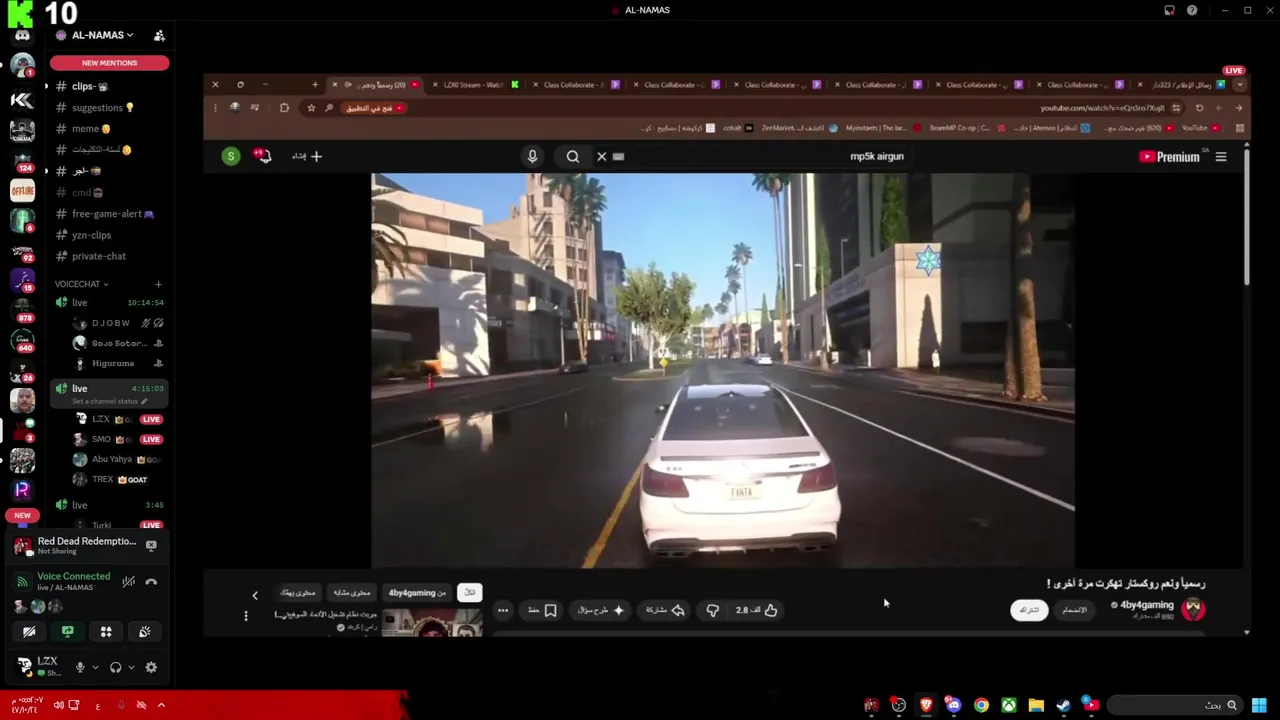
Task: Open YouTube notifications bell
Action: (x=263, y=156)
